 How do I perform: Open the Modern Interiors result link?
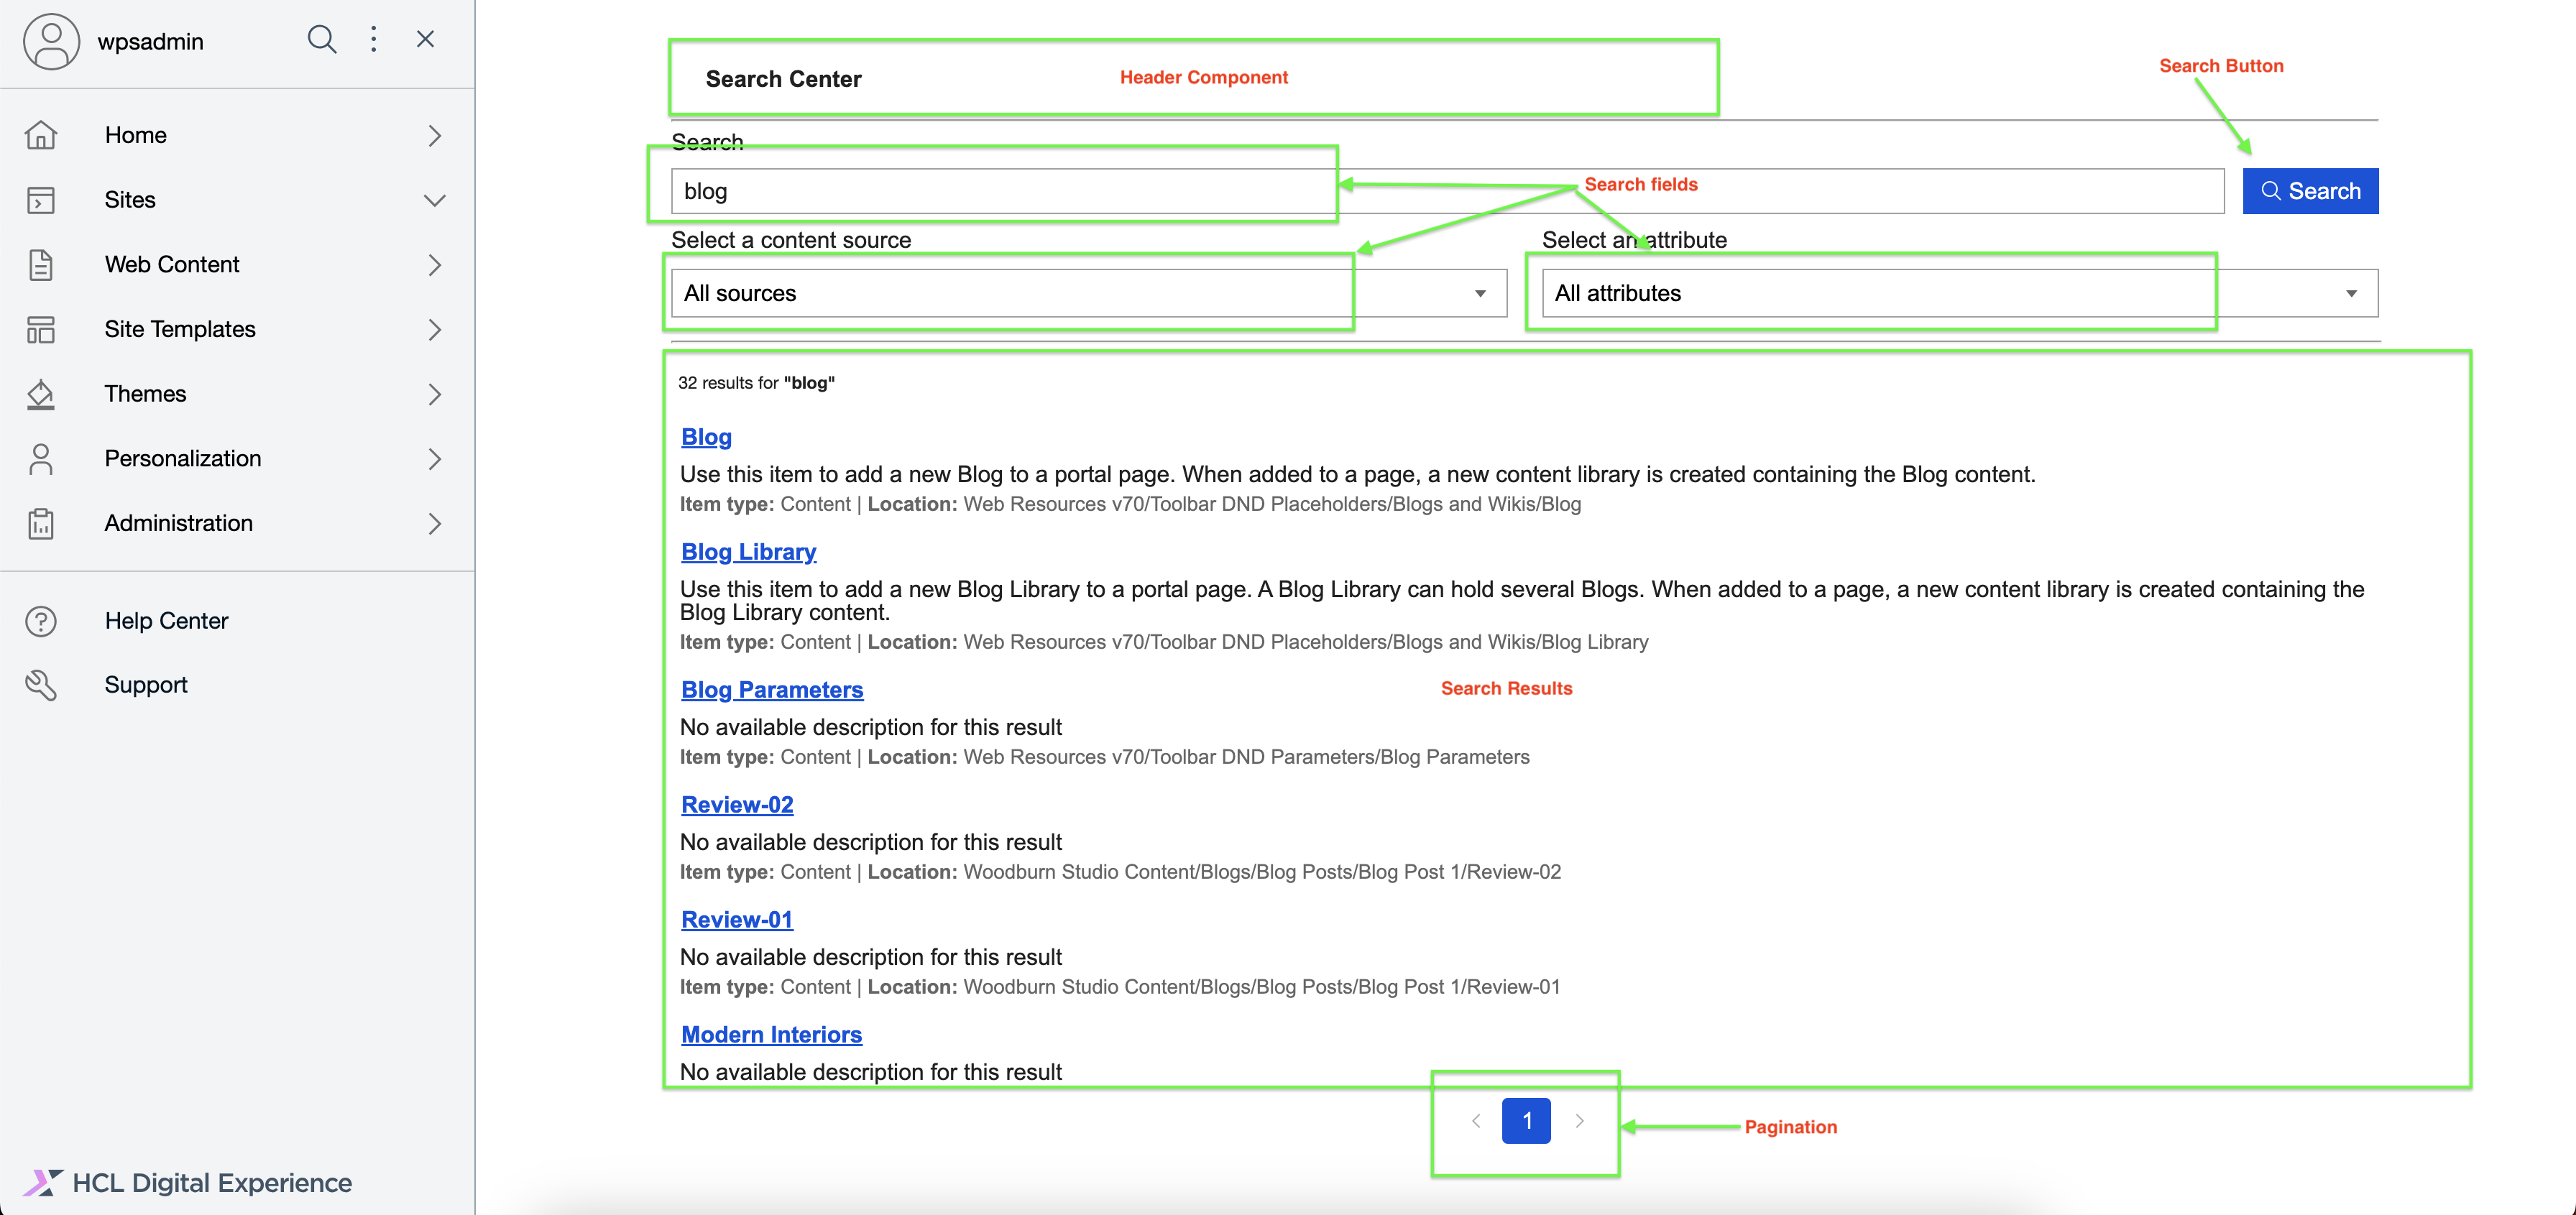pos(771,1034)
